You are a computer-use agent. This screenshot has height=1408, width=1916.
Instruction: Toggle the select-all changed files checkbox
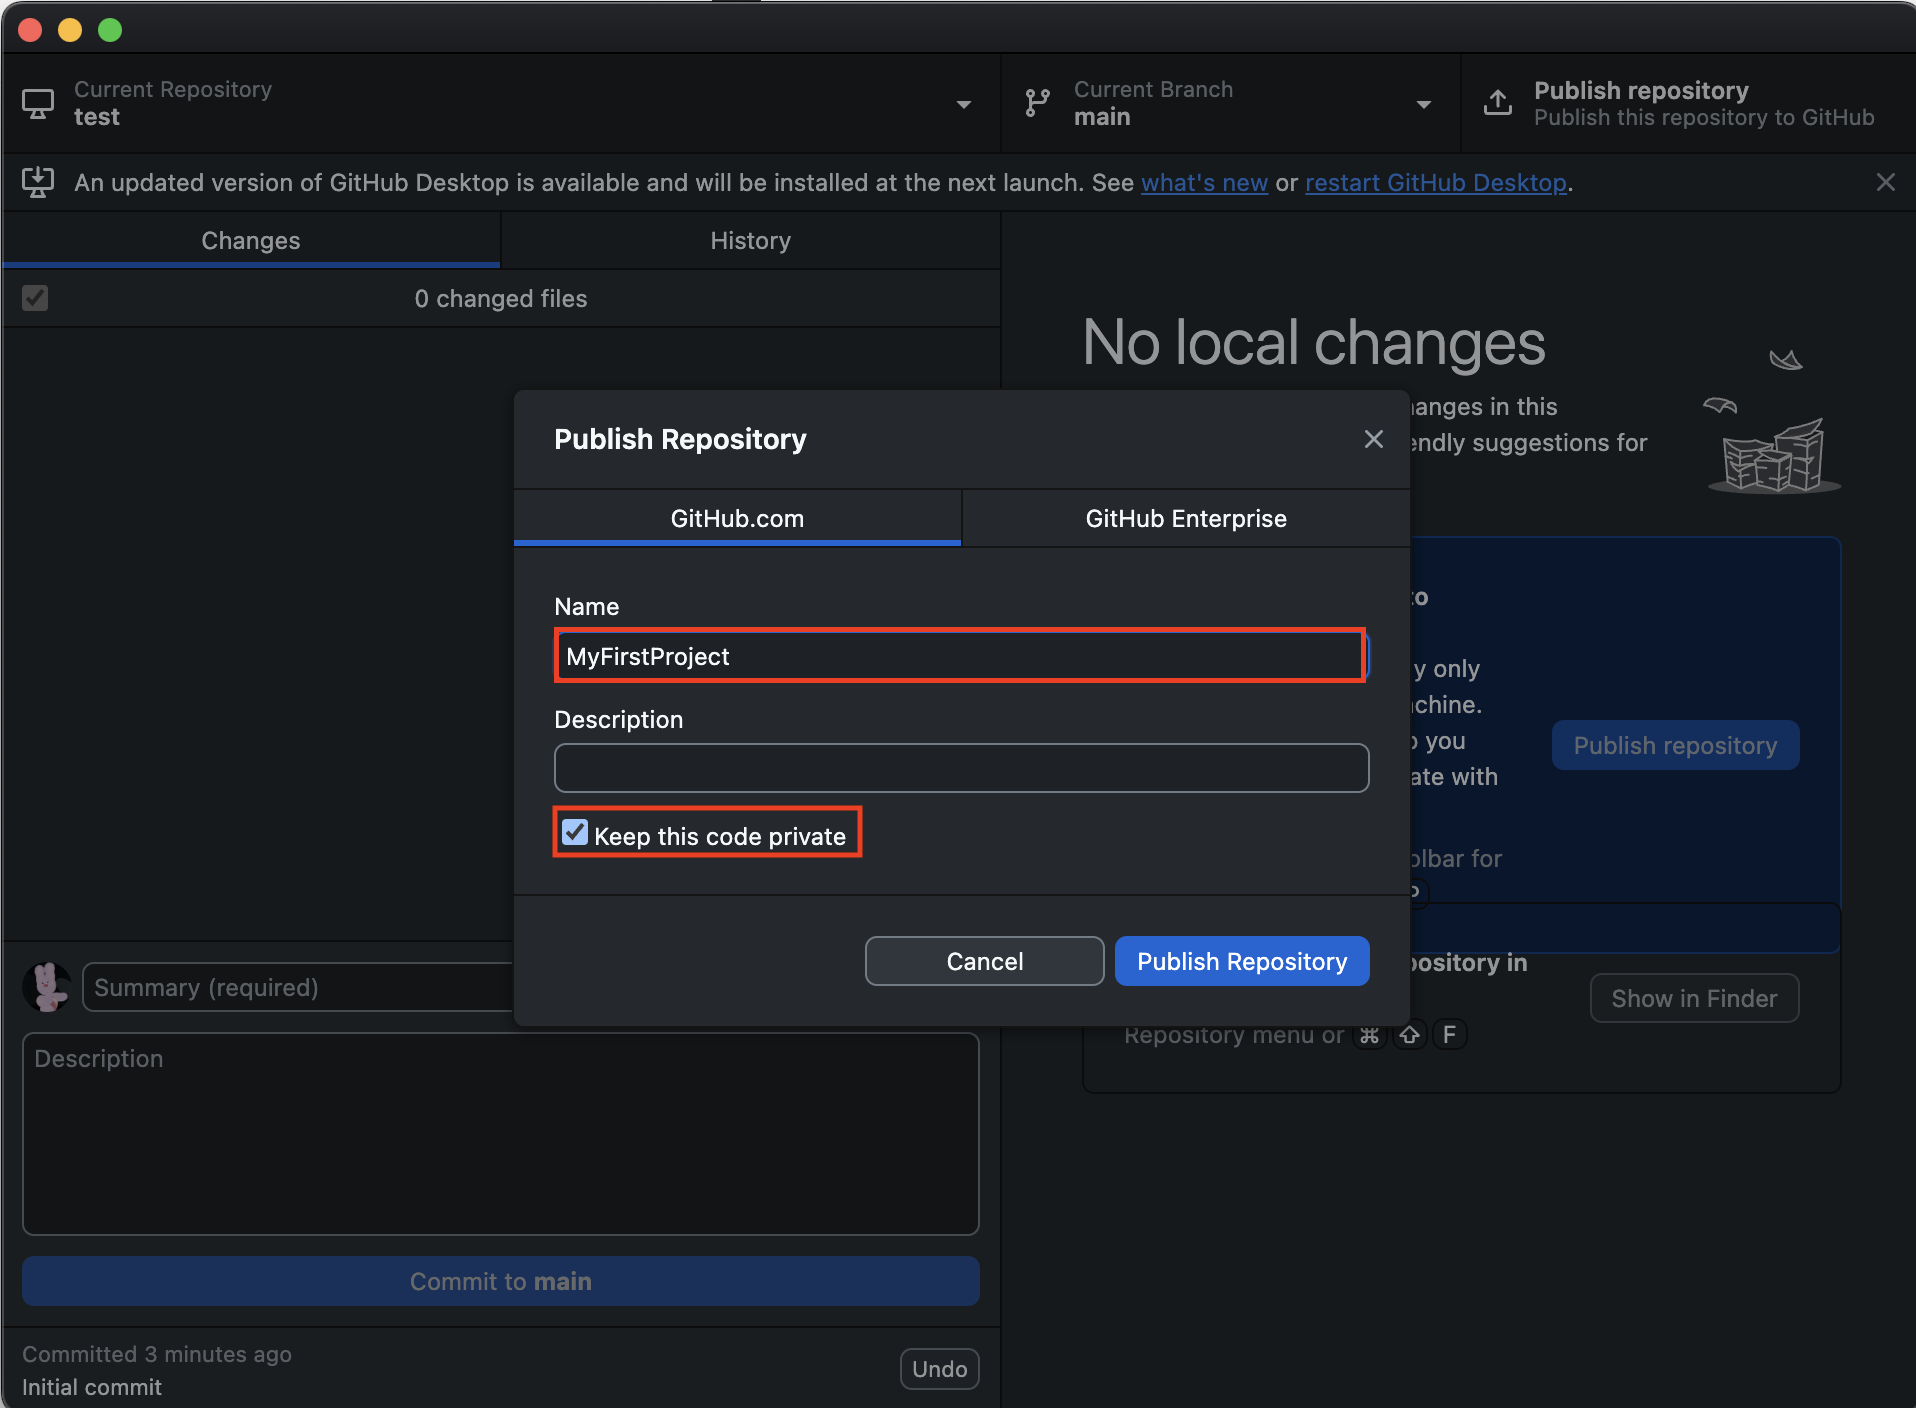[35, 298]
